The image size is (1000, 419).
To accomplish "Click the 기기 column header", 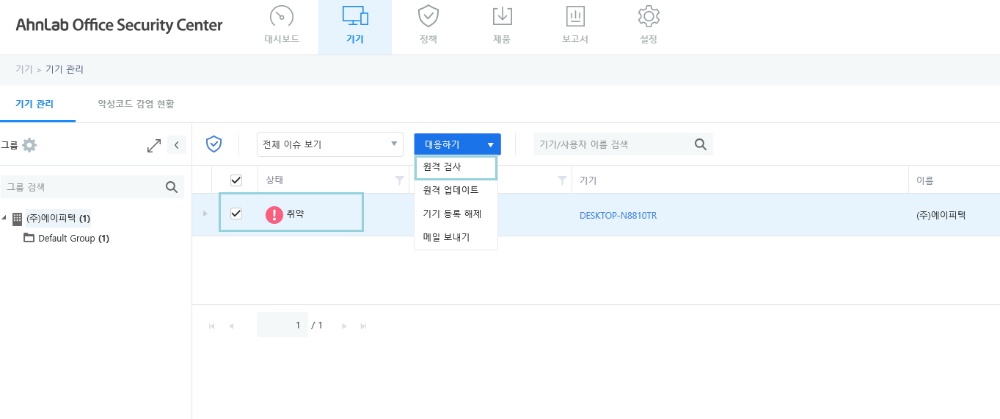I will click(x=587, y=181).
